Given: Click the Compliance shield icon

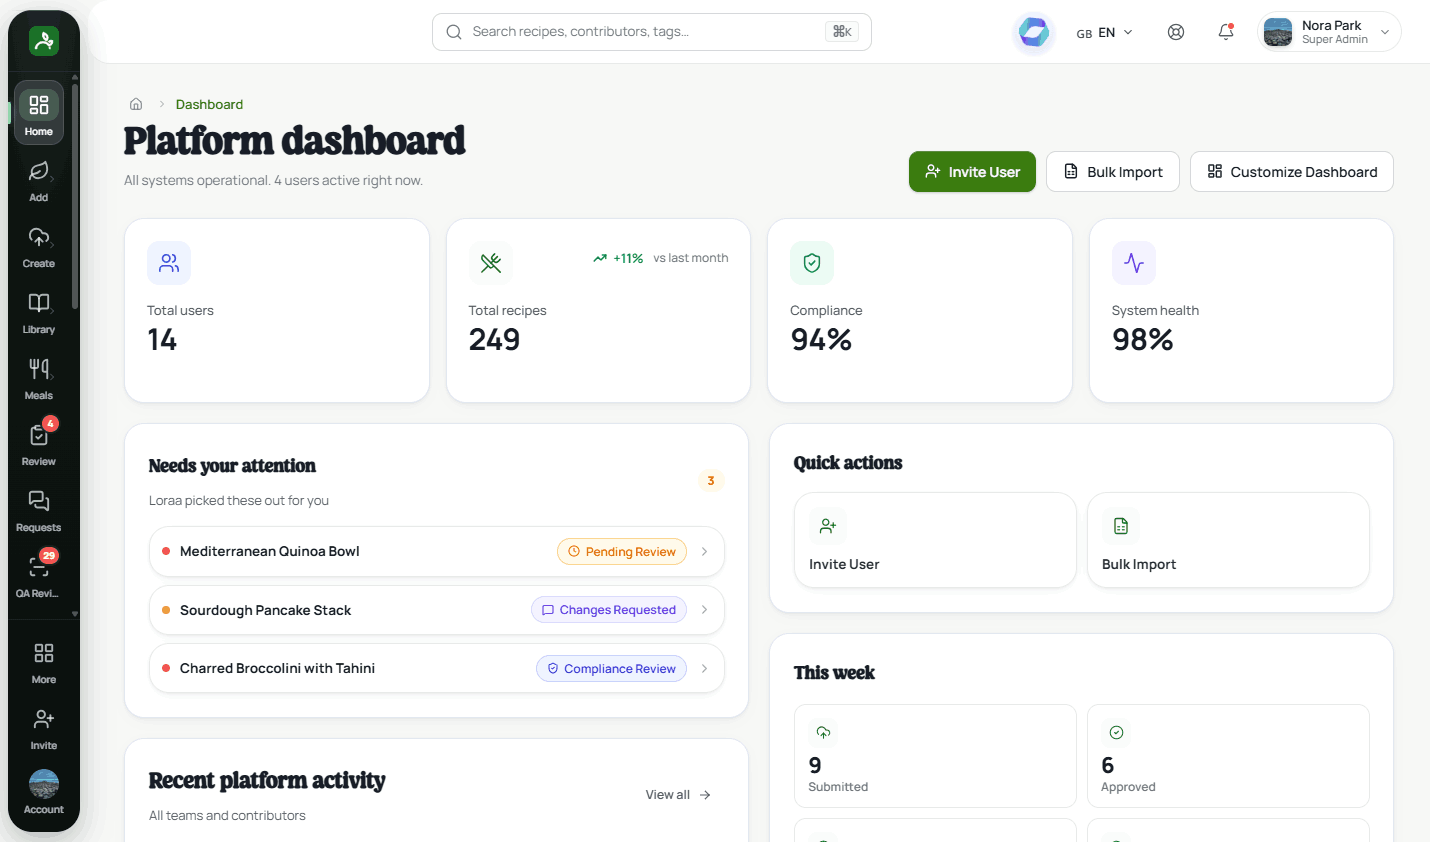Looking at the screenshot, I should point(812,263).
